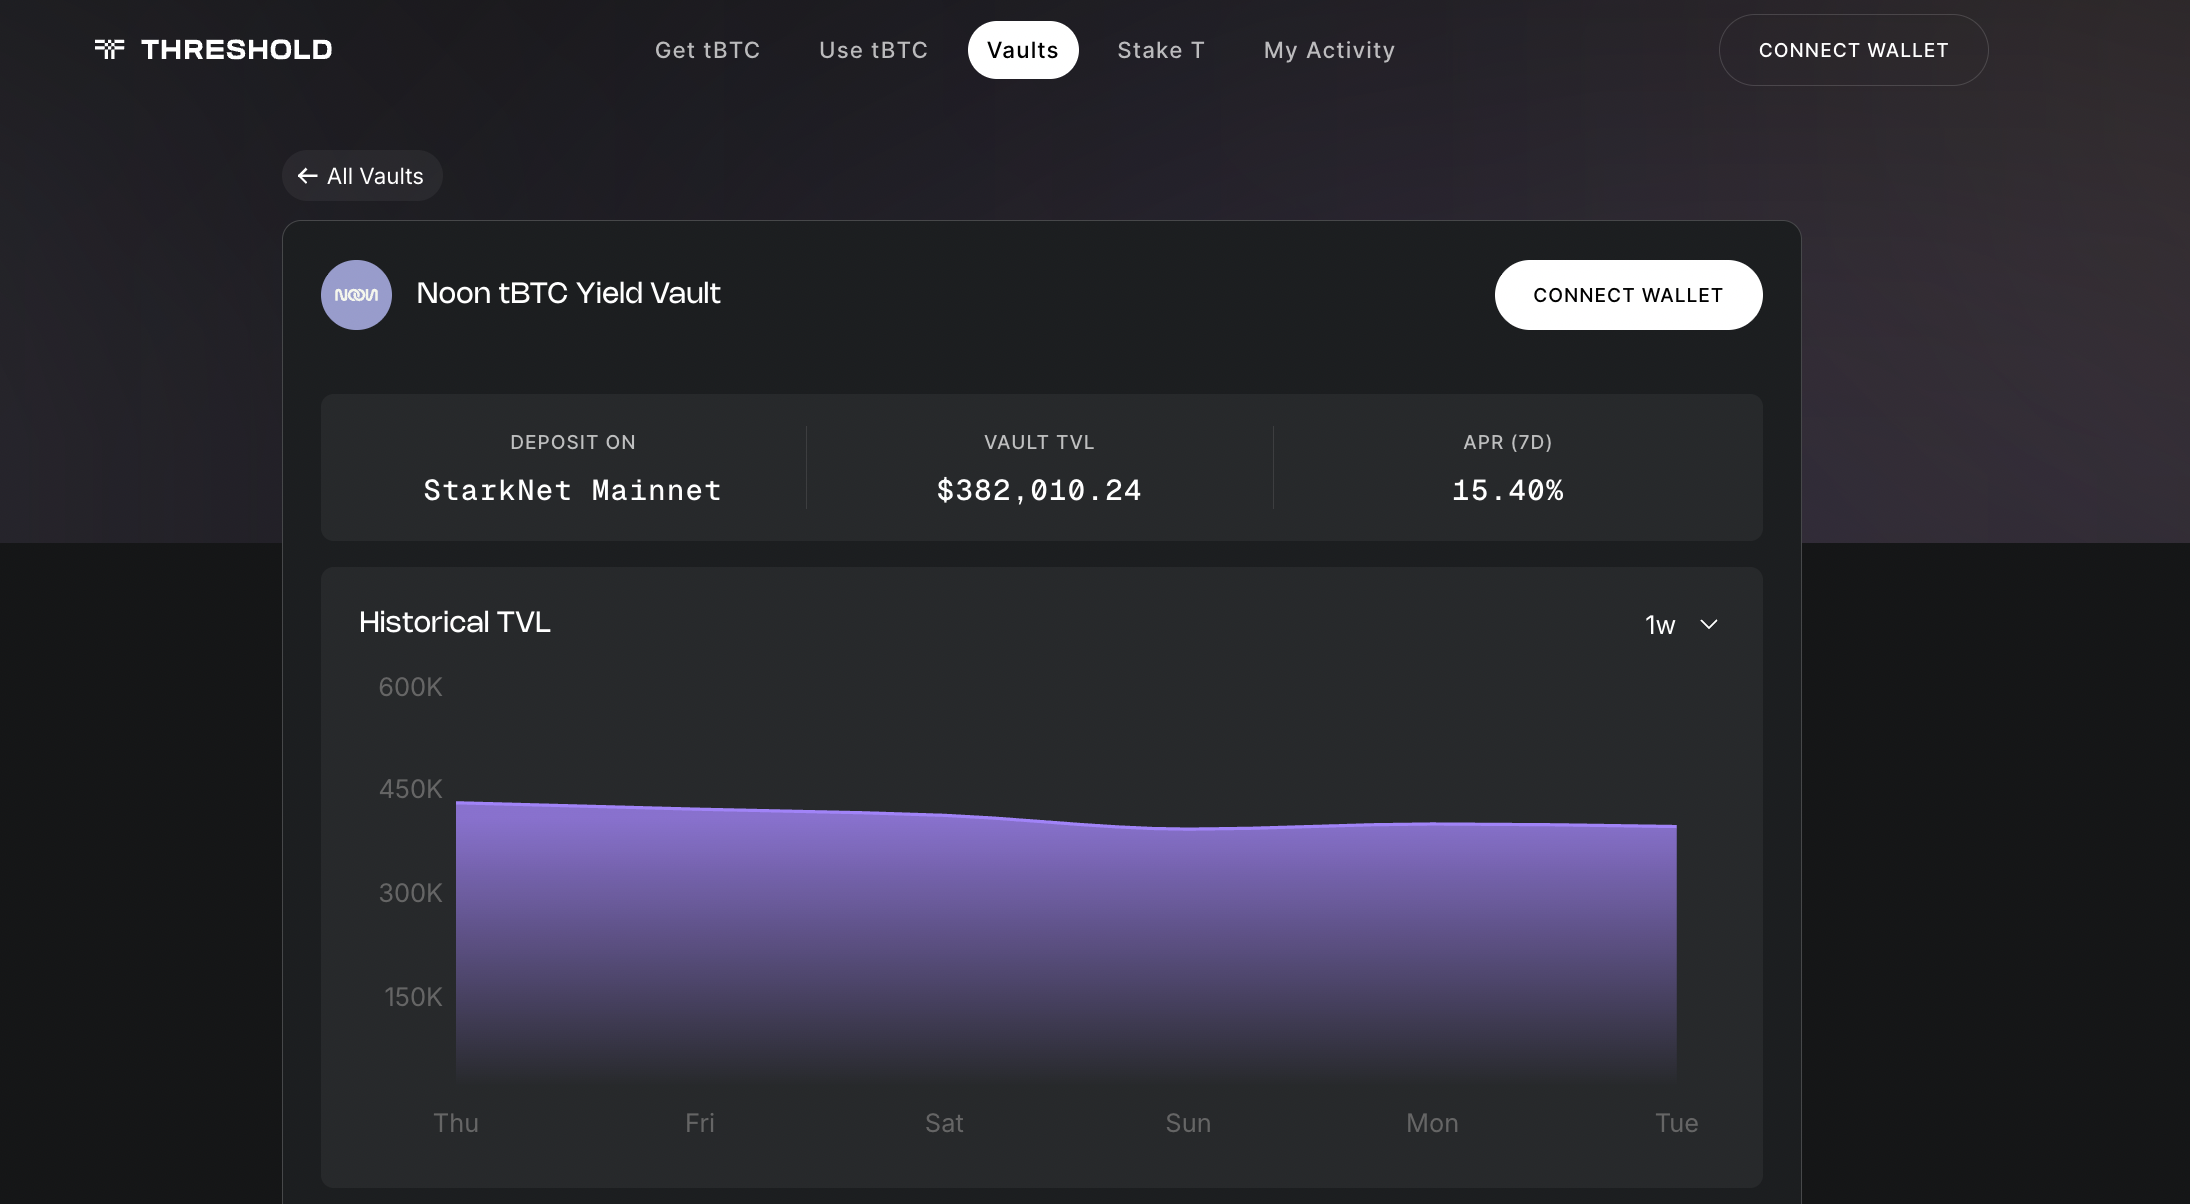Click the Noon tBTC Yield Vault title
Image resolution: width=2190 pixels, height=1204 pixels.
click(567, 293)
